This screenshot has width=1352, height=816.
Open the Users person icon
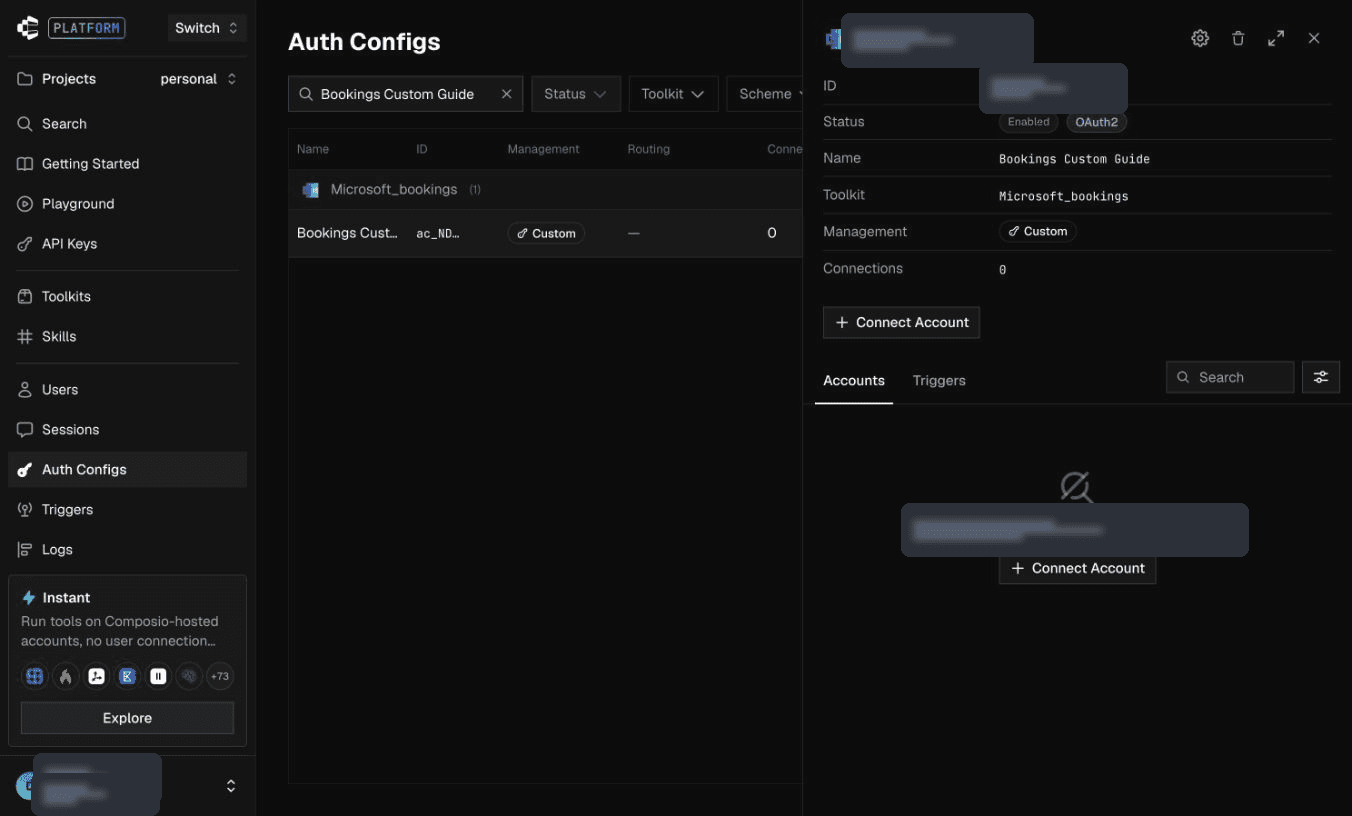coord(25,390)
